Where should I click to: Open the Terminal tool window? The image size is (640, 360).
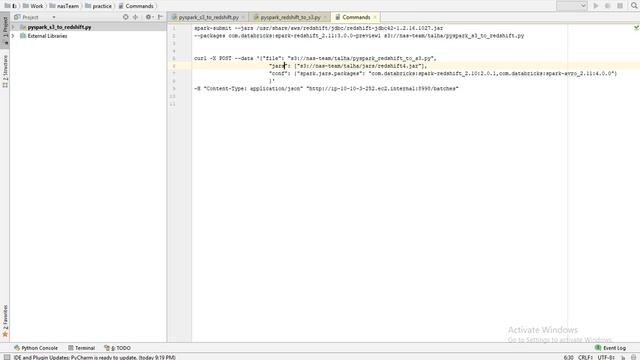(x=81, y=348)
